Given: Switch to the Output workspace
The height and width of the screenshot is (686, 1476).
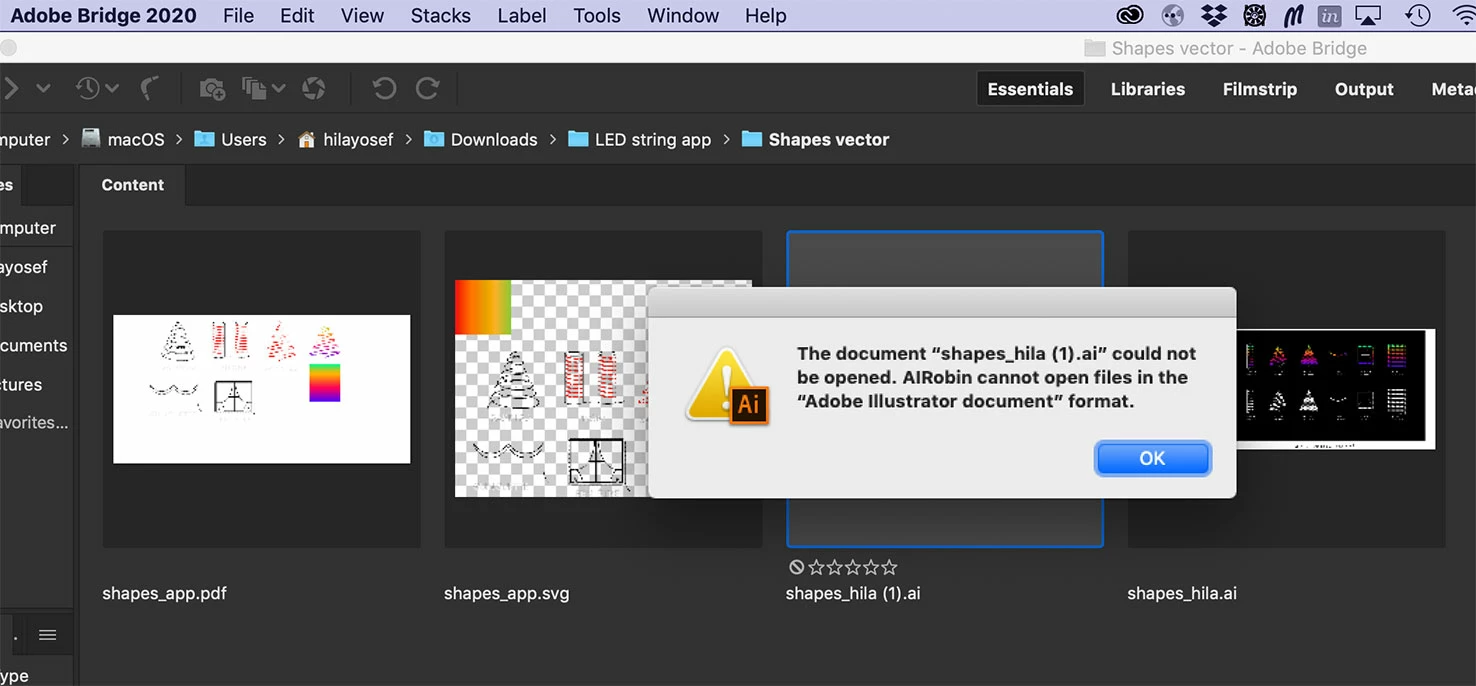Looking at the screenshot, I should 1364,89.
